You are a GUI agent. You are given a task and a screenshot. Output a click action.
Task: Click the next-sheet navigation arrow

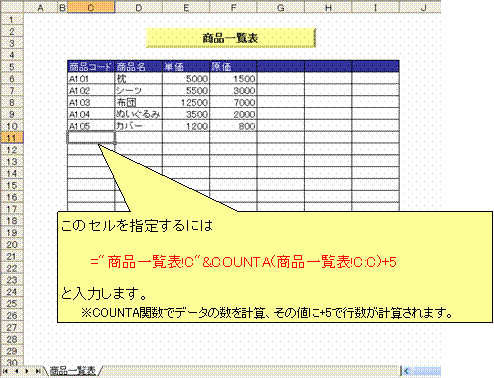tap(27, 371)
